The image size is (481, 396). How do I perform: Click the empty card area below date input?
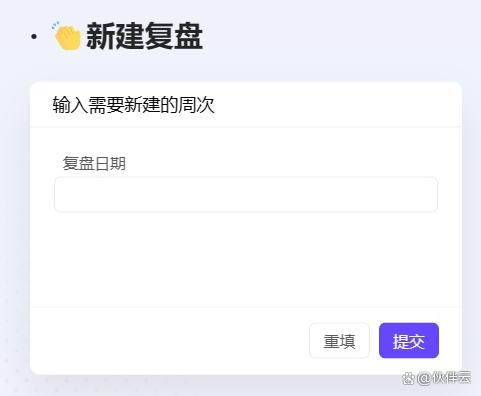tap(246, 258)
